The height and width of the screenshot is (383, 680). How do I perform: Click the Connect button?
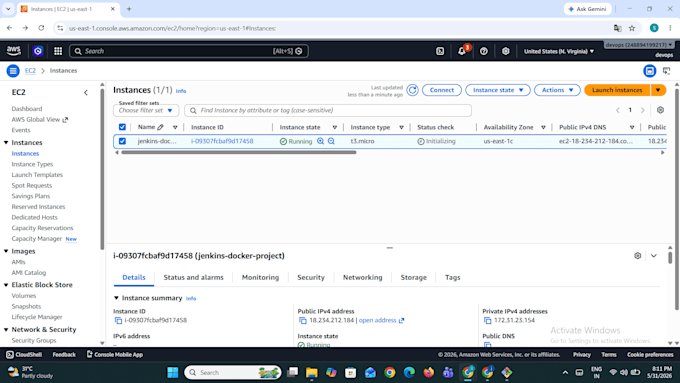click(x=441, y=90)
